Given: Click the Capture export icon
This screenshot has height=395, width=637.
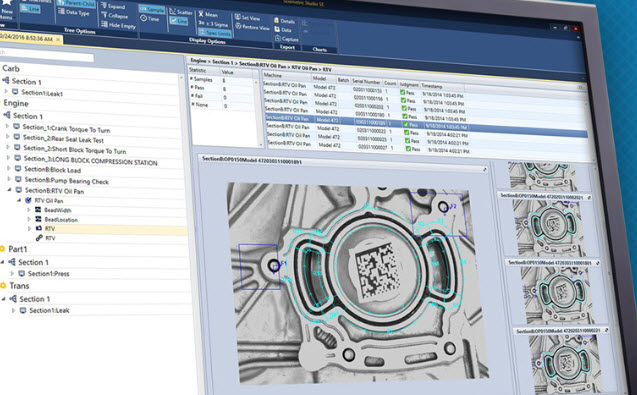Looking at the screenshot, I should point(278,39).
